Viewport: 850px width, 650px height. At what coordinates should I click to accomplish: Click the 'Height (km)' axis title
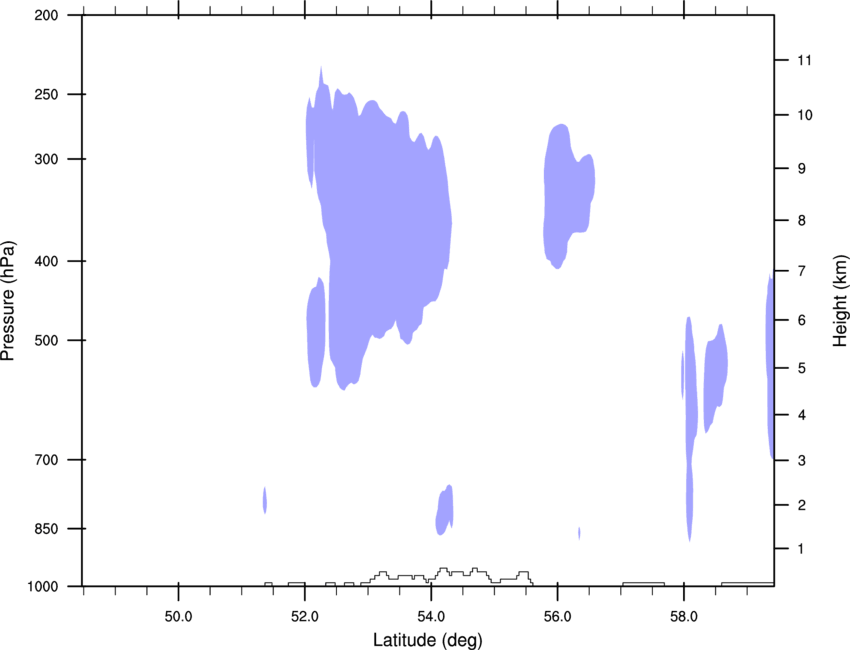[840, 300]
